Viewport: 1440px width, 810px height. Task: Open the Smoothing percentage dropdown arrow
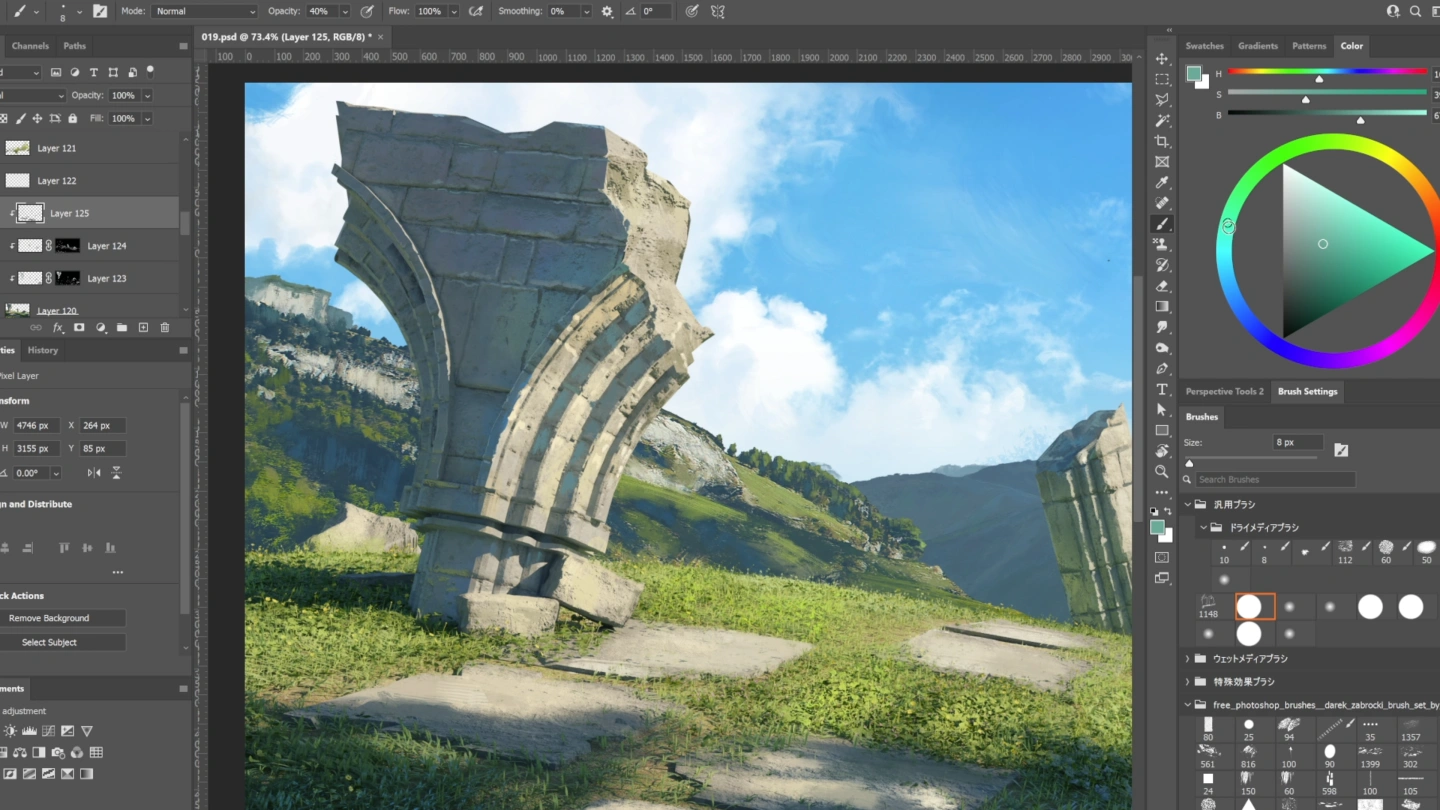pyautogui.click(x=585, y=11)
